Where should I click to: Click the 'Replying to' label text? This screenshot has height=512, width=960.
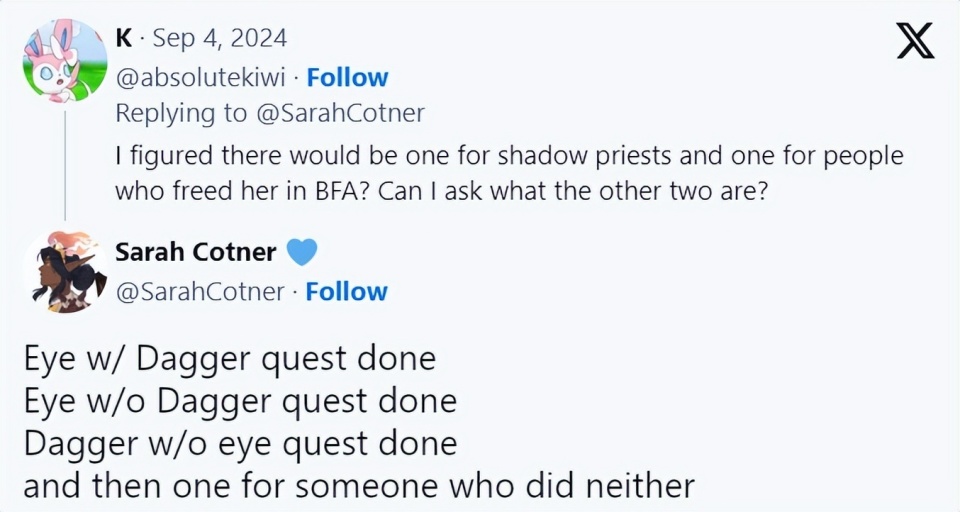click(x=181, y=113)
